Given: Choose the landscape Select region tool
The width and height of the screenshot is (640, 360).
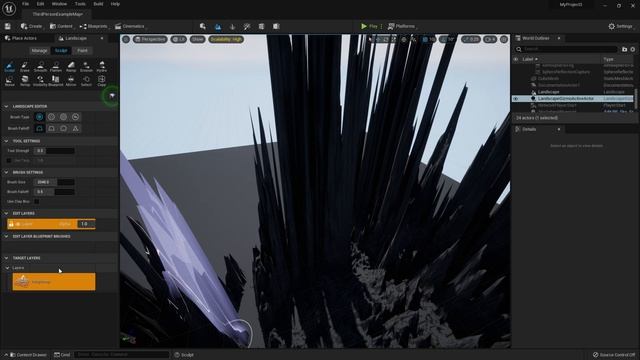Looking at the screenshot, I should tap(86, 80).
